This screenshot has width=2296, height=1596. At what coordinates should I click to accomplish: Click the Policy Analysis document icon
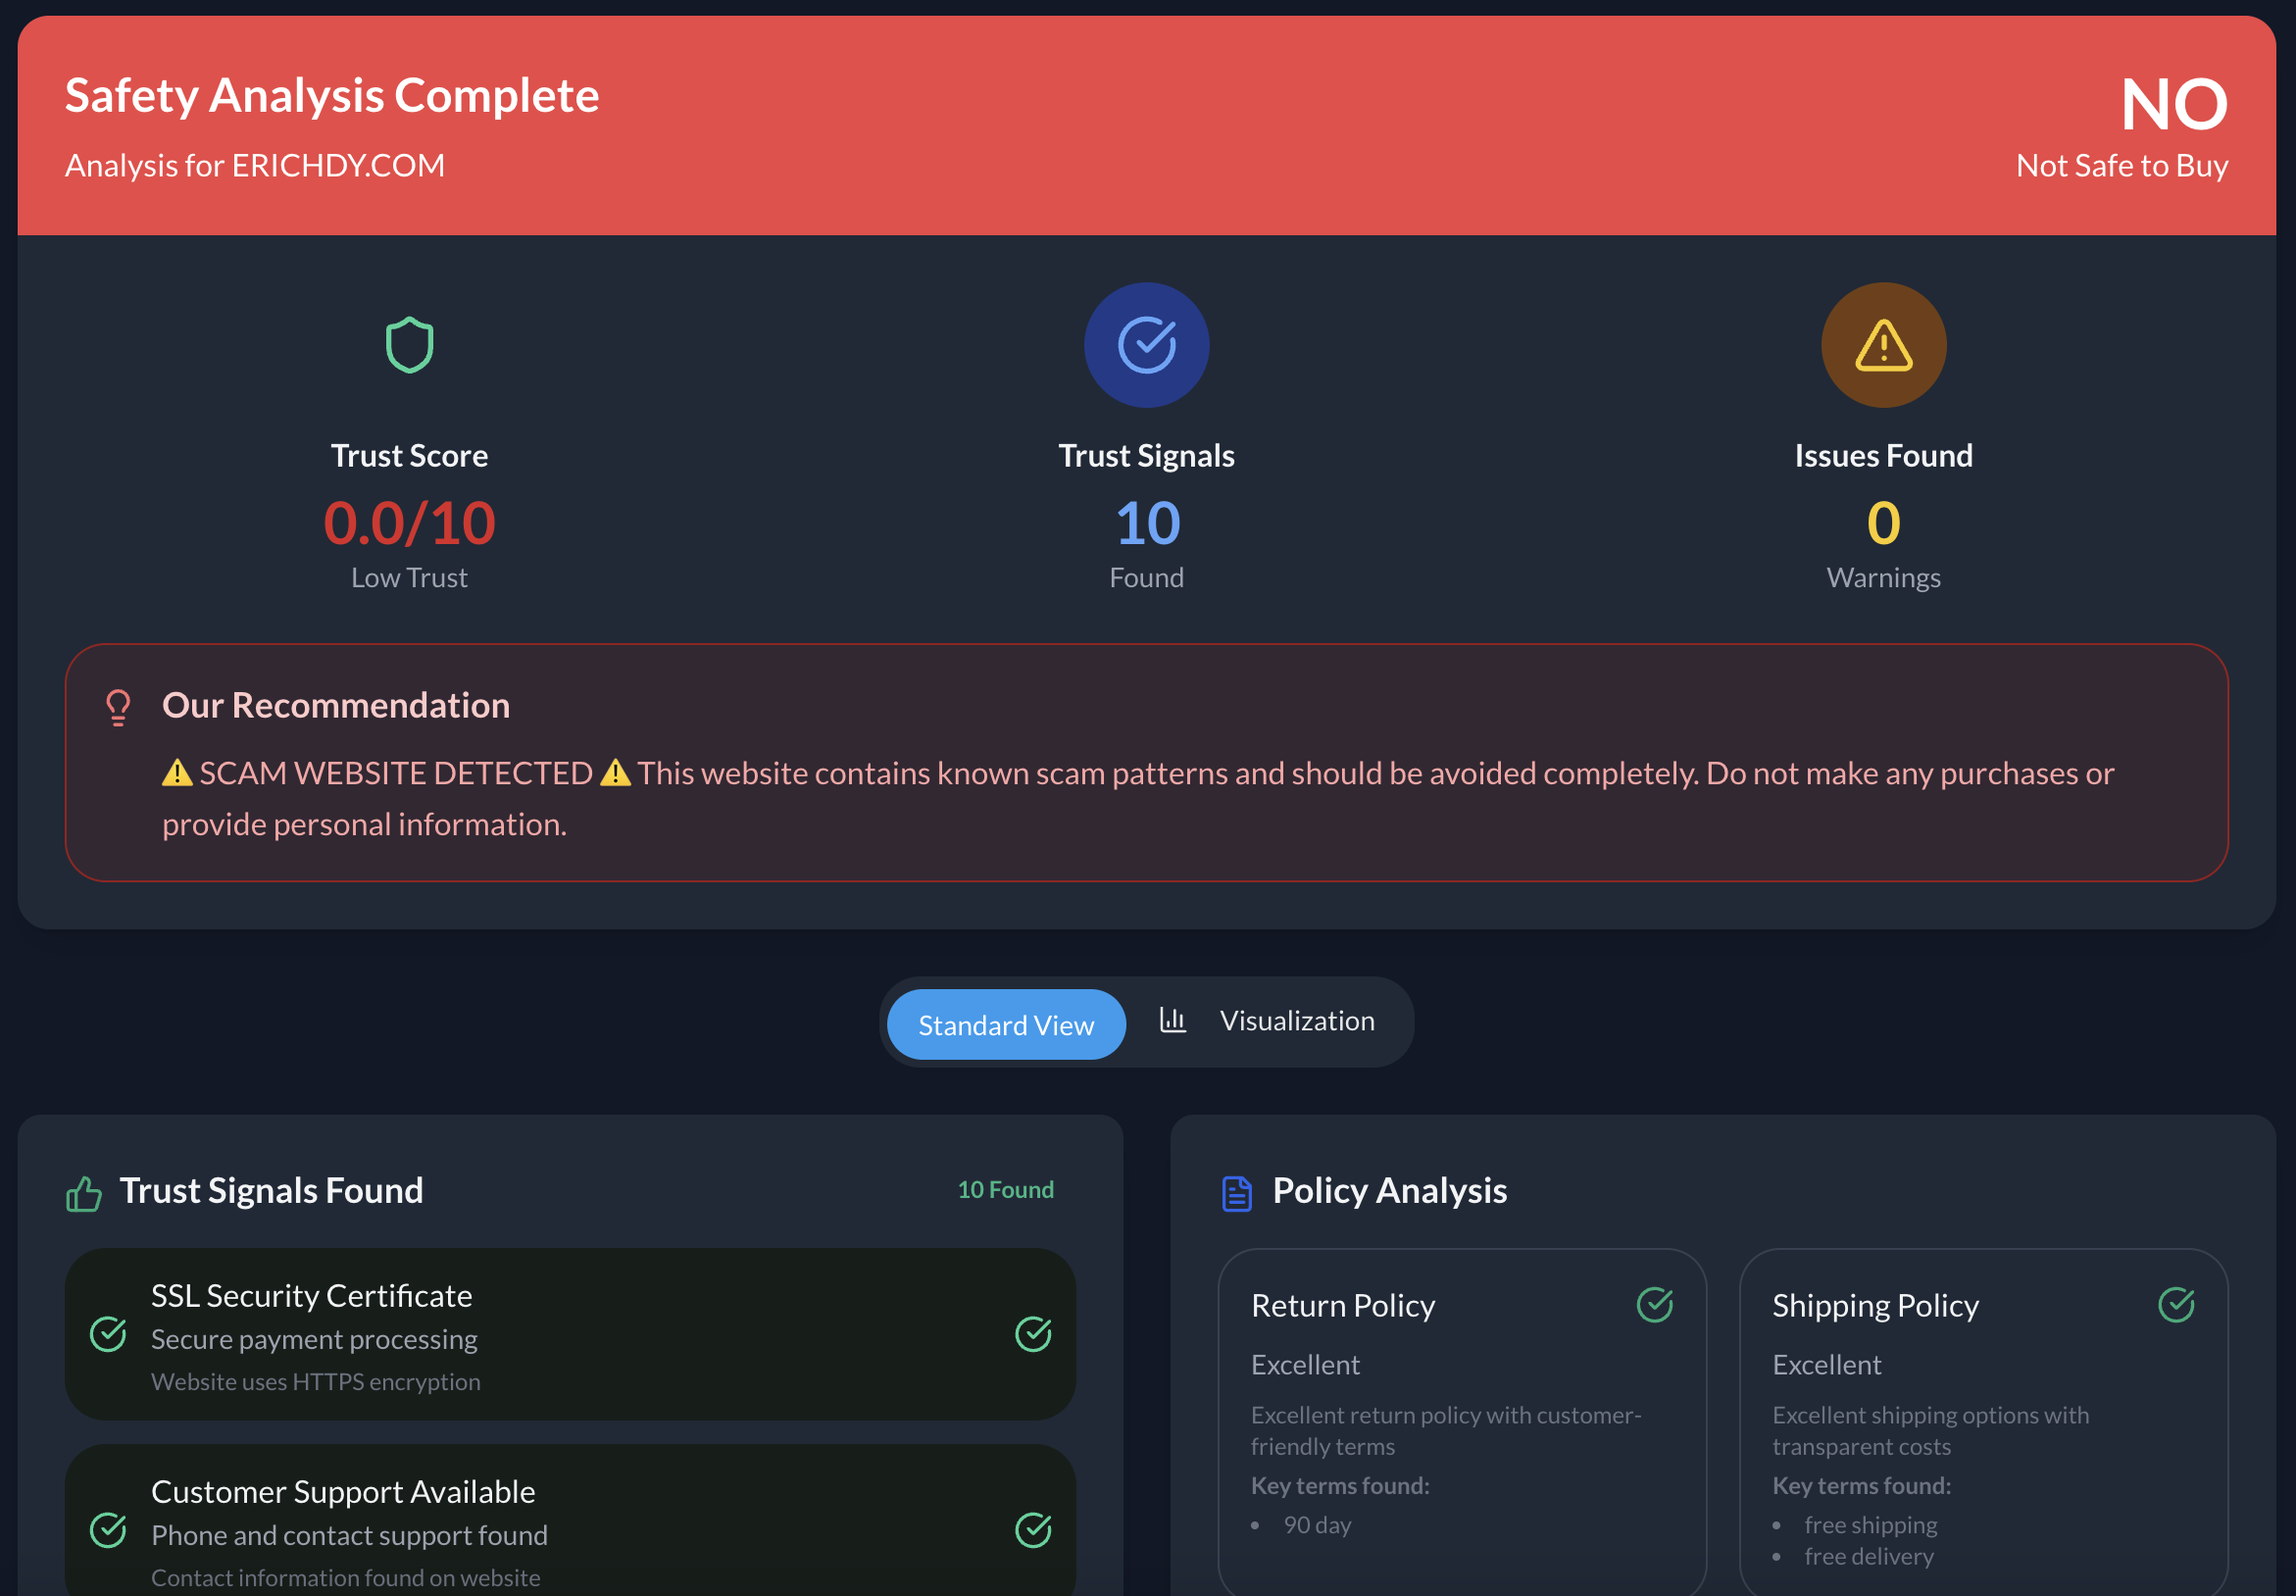point(1237,1193)
